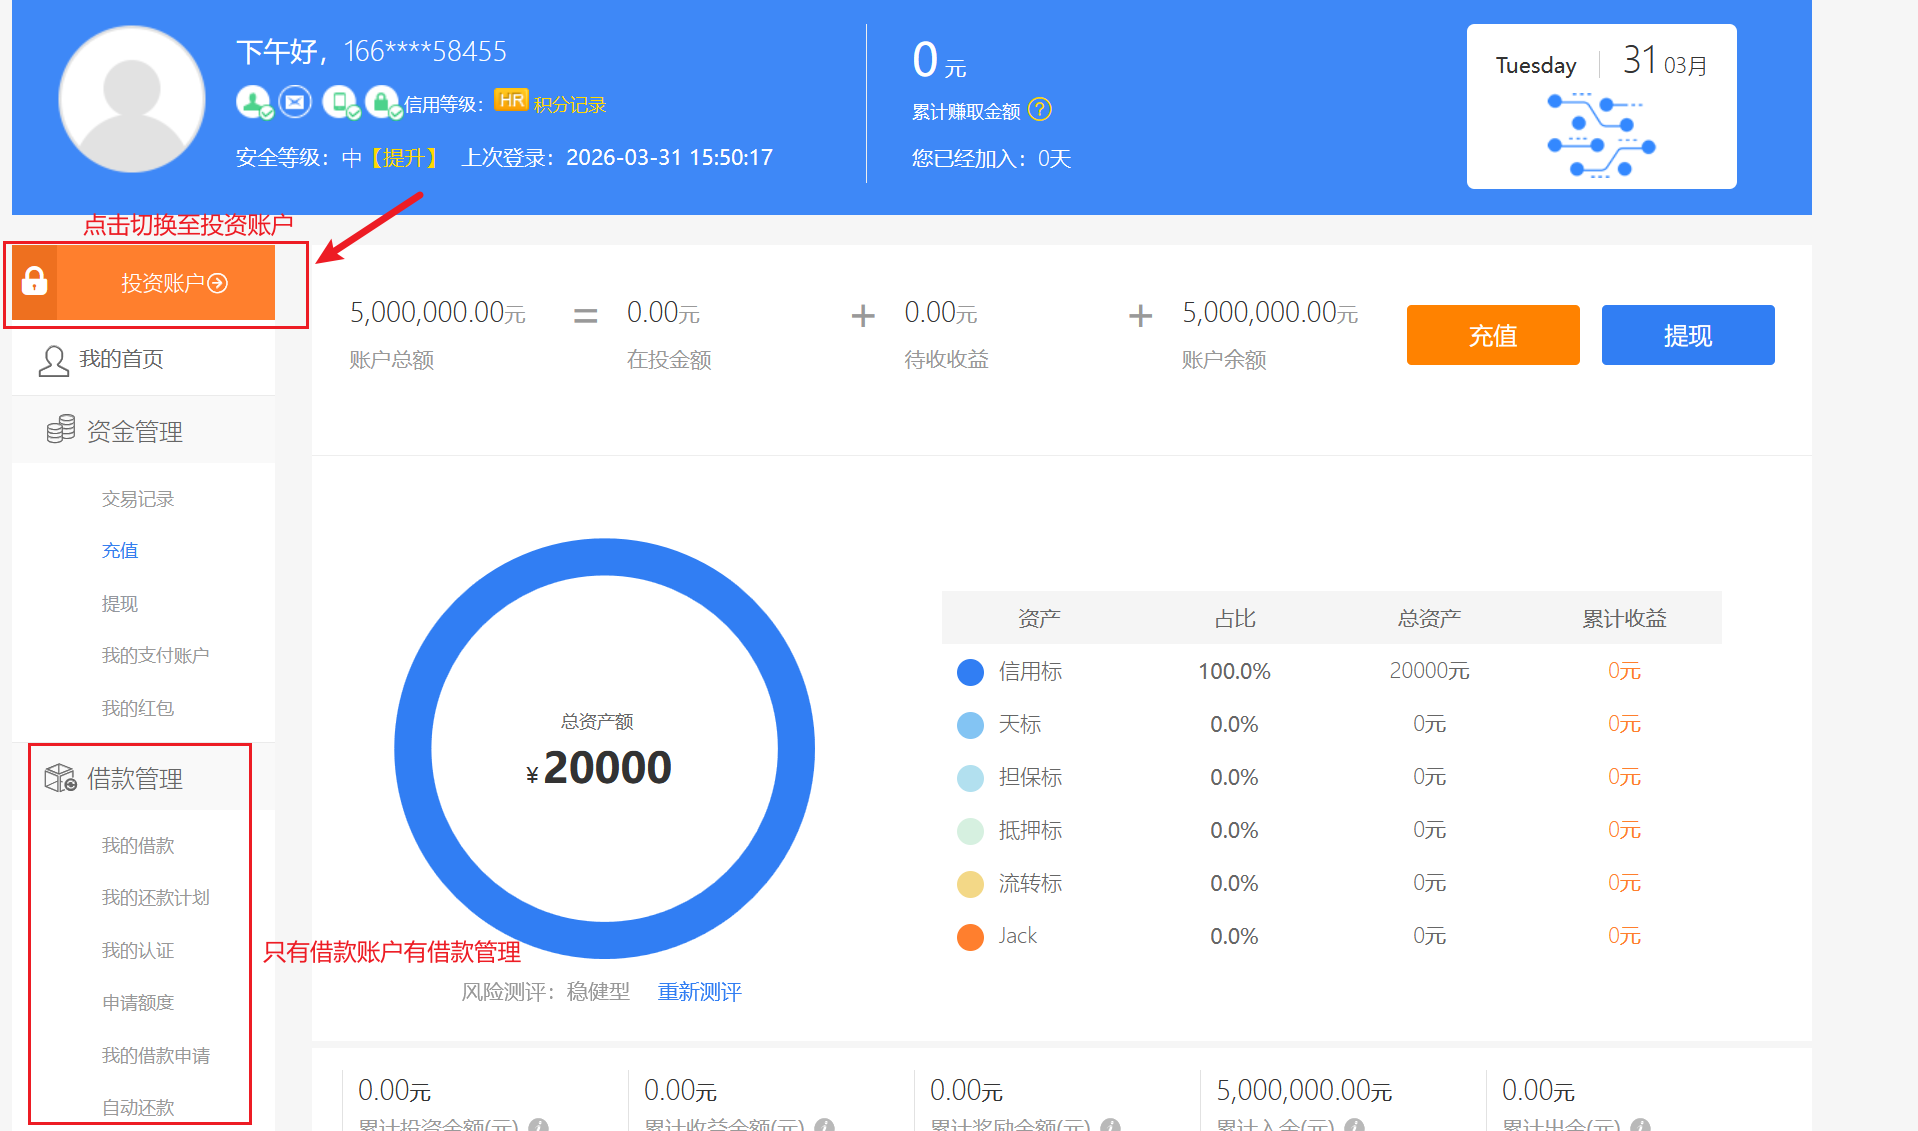Click question mark beside 累计赚取金额
The image size is (1918, 1131).
point(1040,110)
